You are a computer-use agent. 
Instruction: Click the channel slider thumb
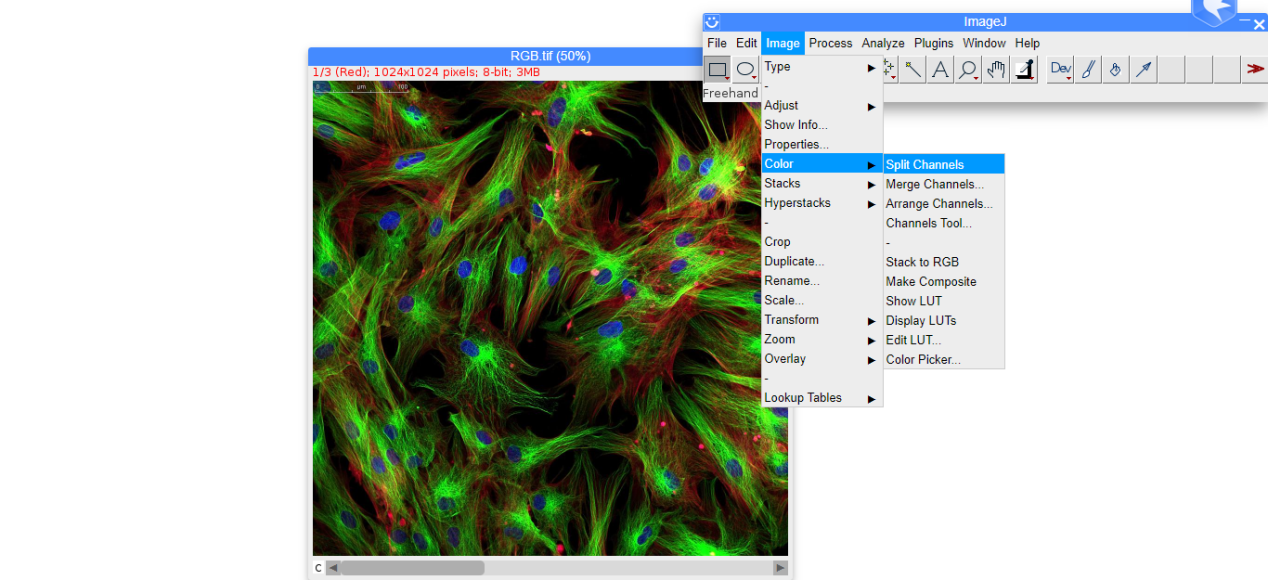pos(412,568)
